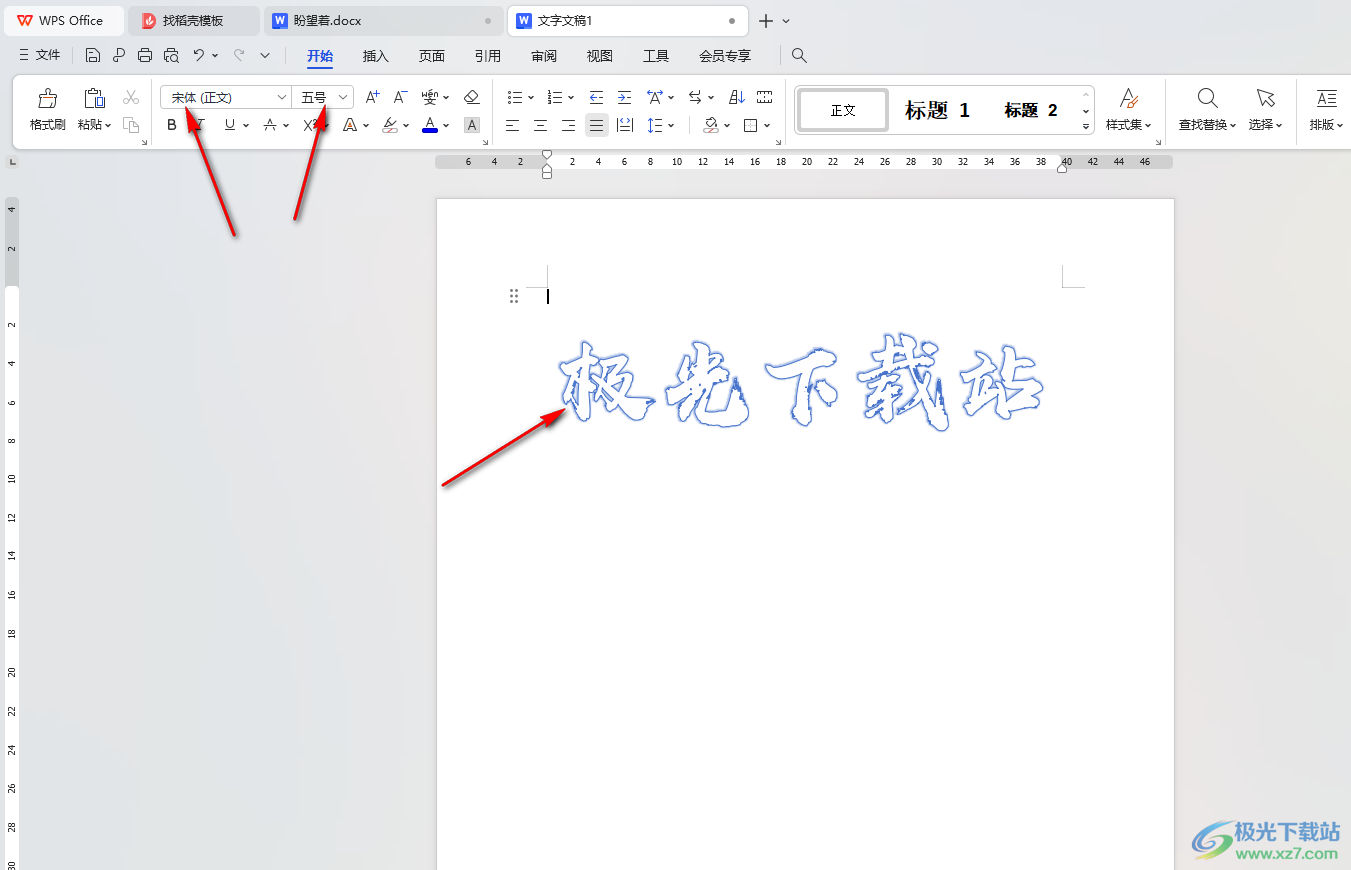The height and width of the screenshot is (870, 1351).
Task: Decrease font size with A- icon
Action: tap(400, 97)
